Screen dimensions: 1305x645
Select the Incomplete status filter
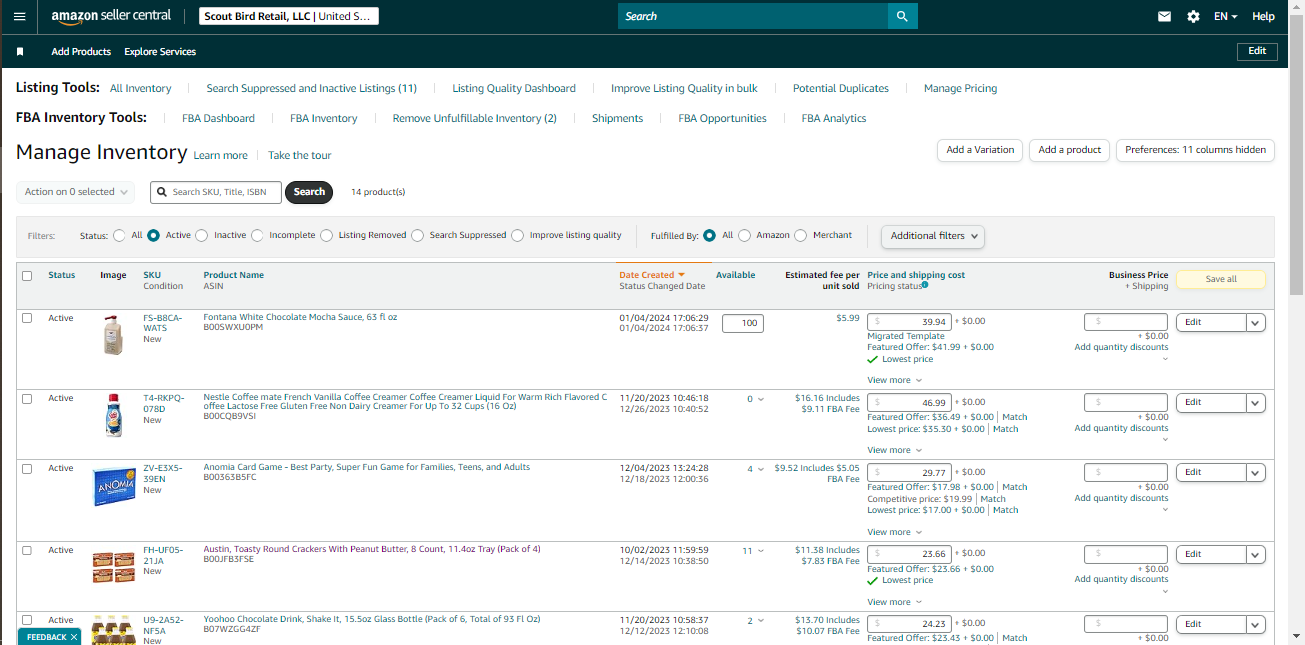click(x=257, y=236)
